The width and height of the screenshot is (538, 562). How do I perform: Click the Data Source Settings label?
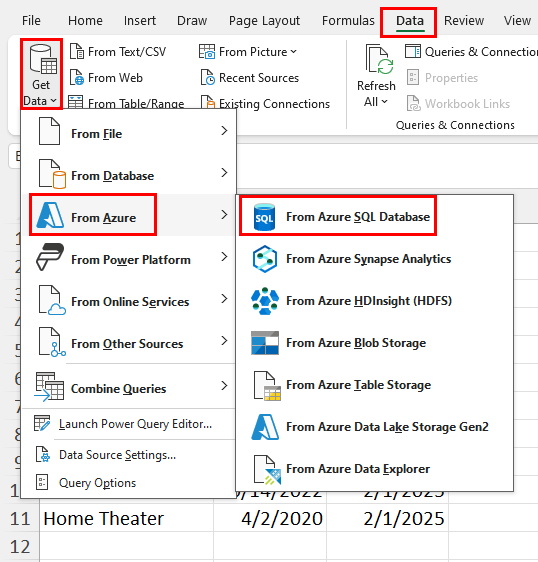click(118, 455)
